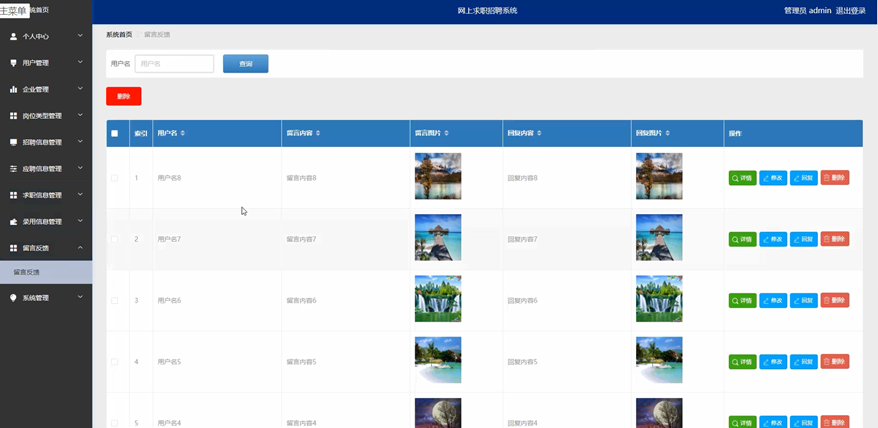Image resolution: width=878 pixels, height=428 pixels.
Task: Open the 留言图片 waterfall thumbnail in row 3
Action: tap(438, 299)
